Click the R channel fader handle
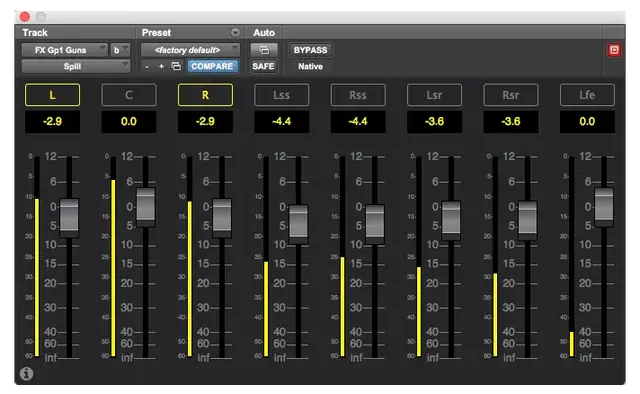This screenshot has height=394, width=640. [x=222, y=218]
